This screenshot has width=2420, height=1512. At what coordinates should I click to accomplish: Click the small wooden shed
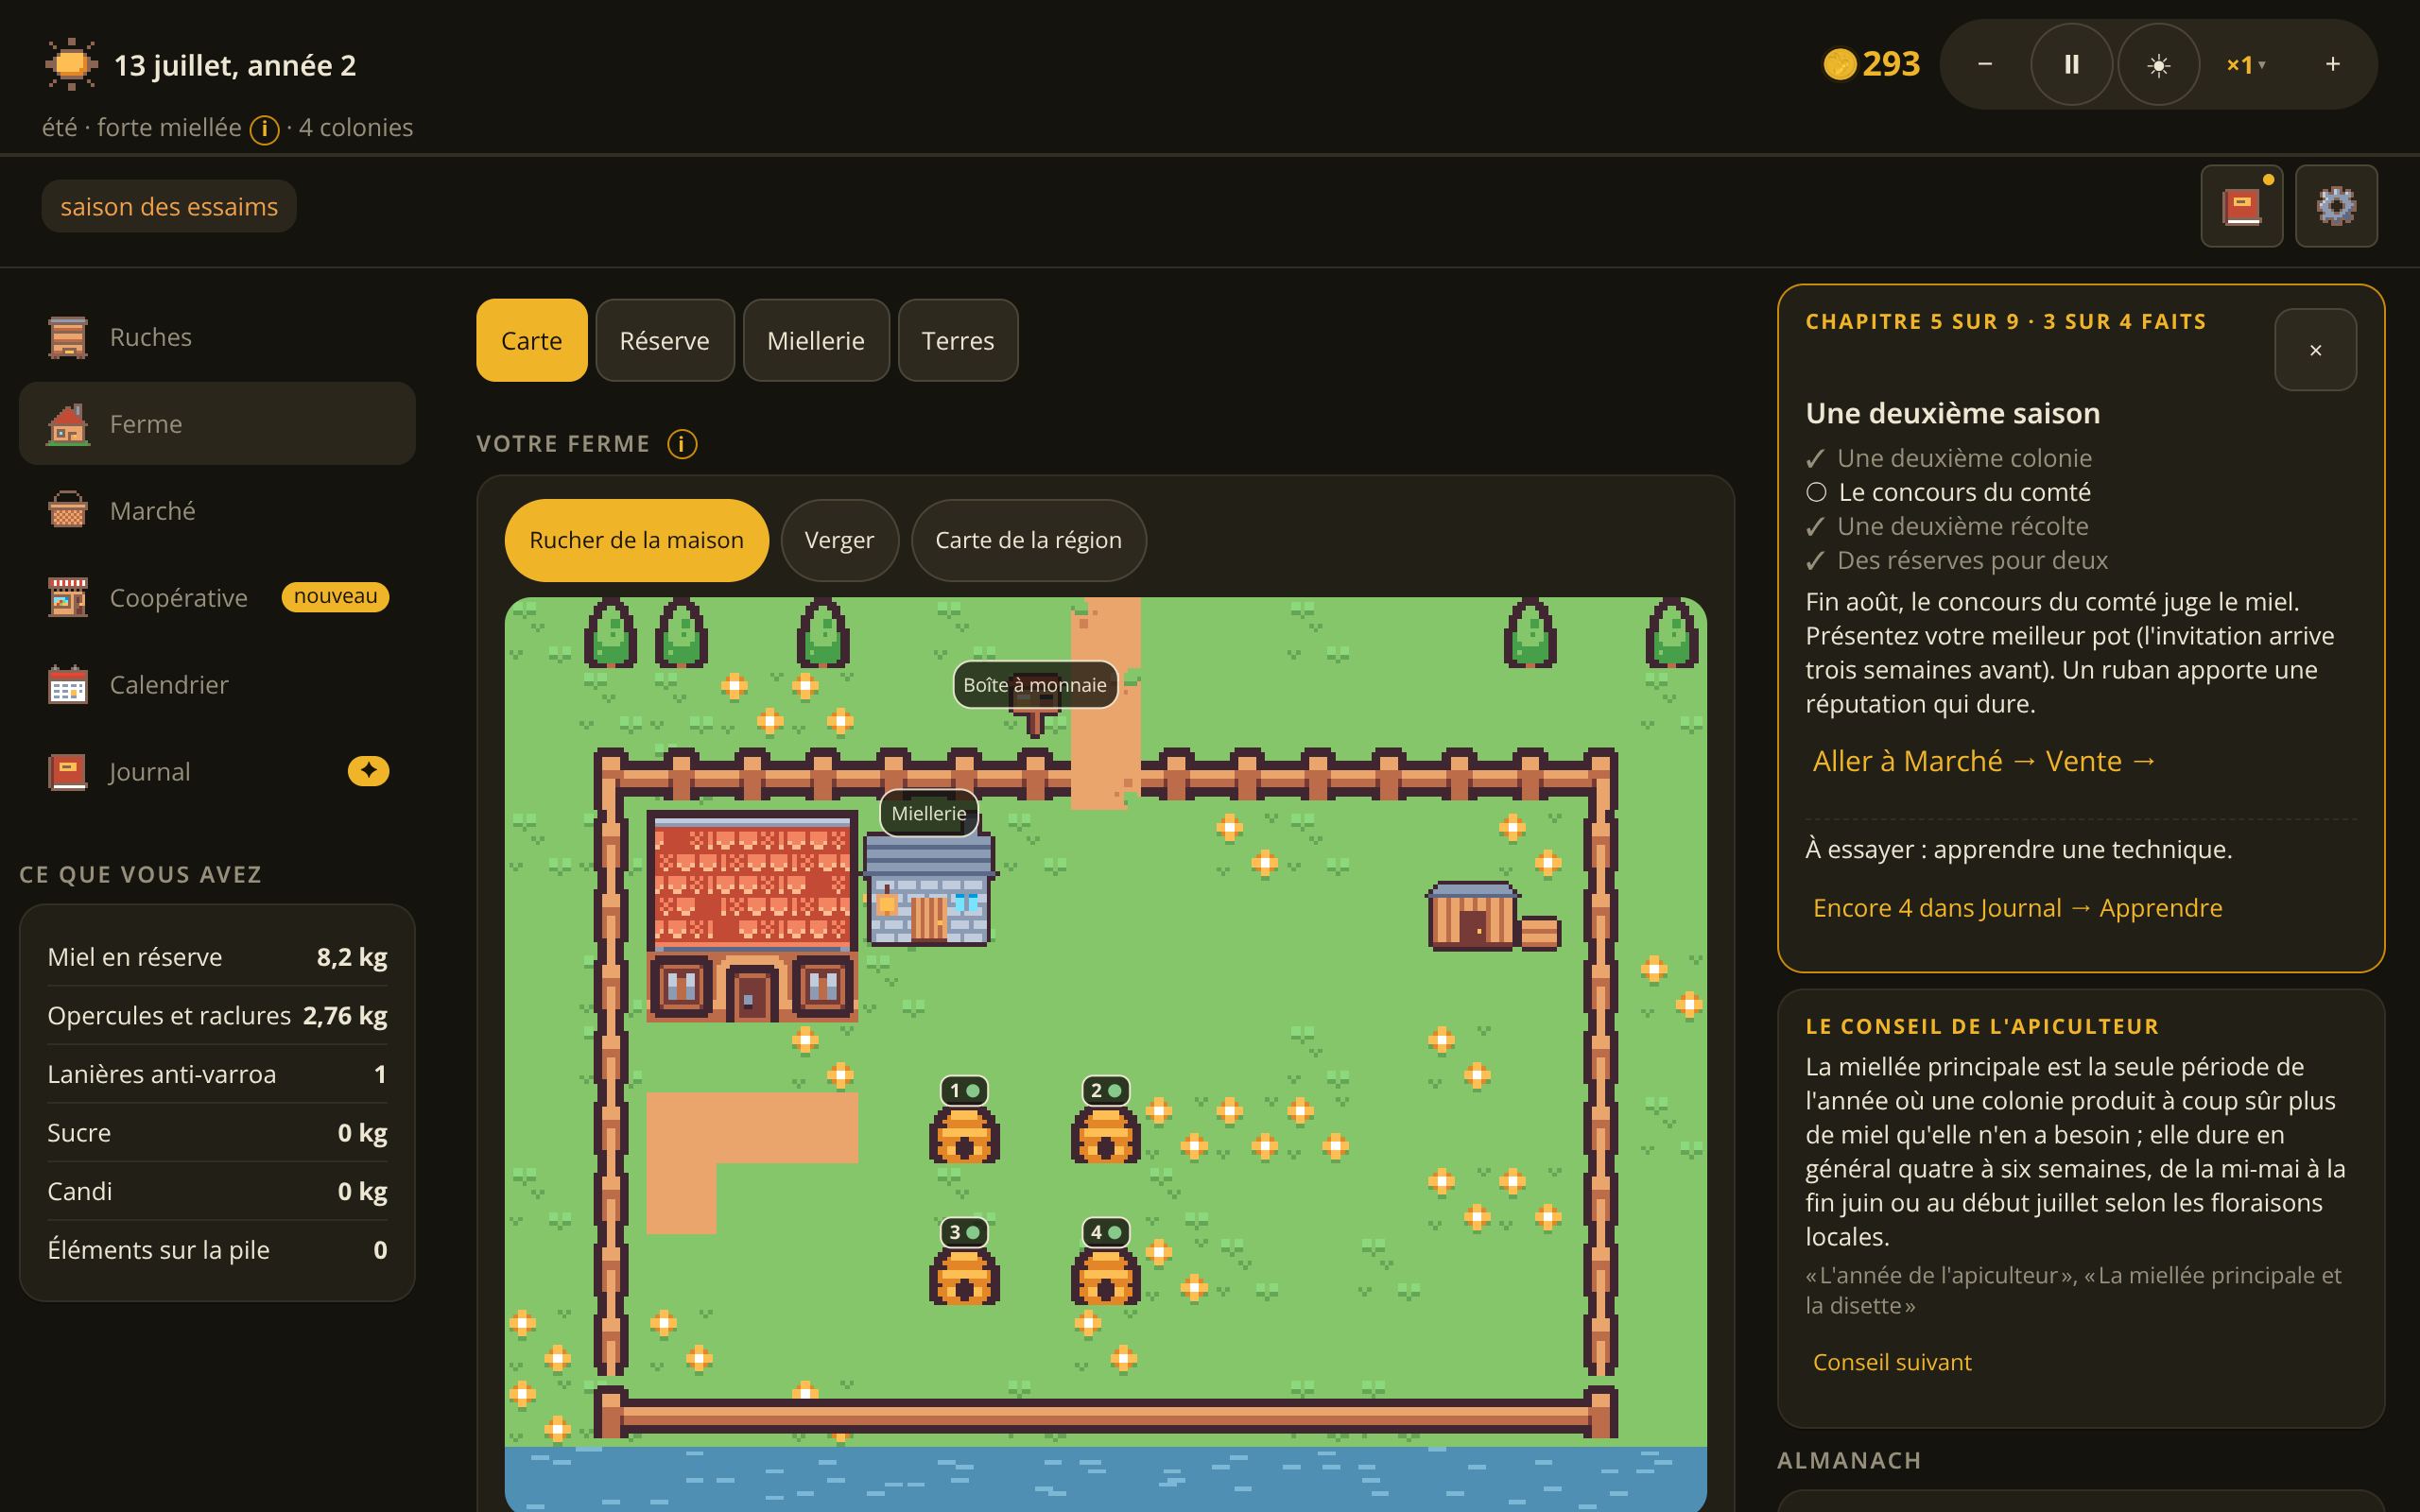1491,915
